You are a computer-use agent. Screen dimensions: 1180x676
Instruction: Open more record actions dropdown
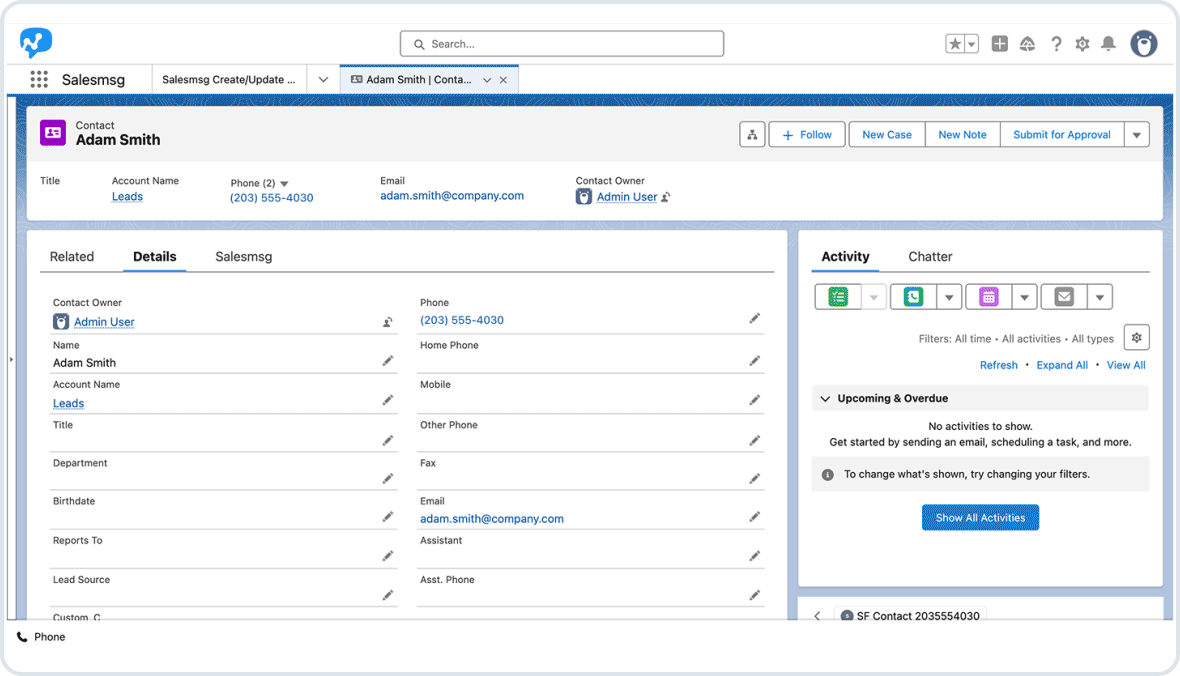1136,135
